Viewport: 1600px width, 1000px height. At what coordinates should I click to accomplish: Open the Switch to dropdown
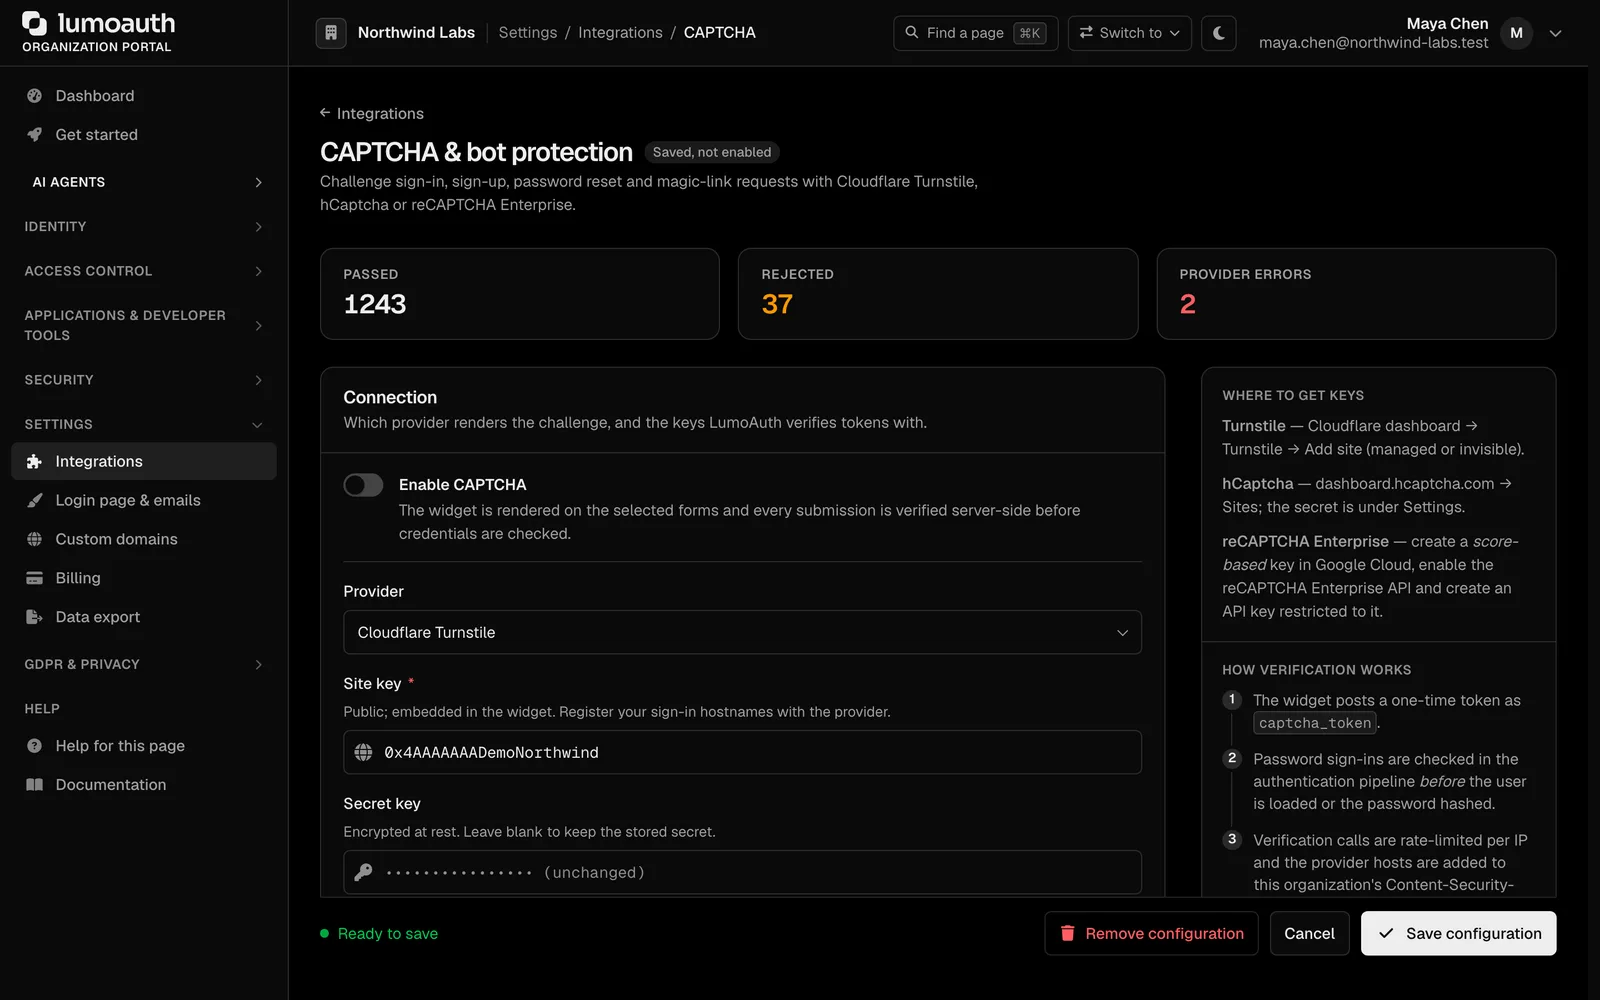click(x=1130, y=33)
